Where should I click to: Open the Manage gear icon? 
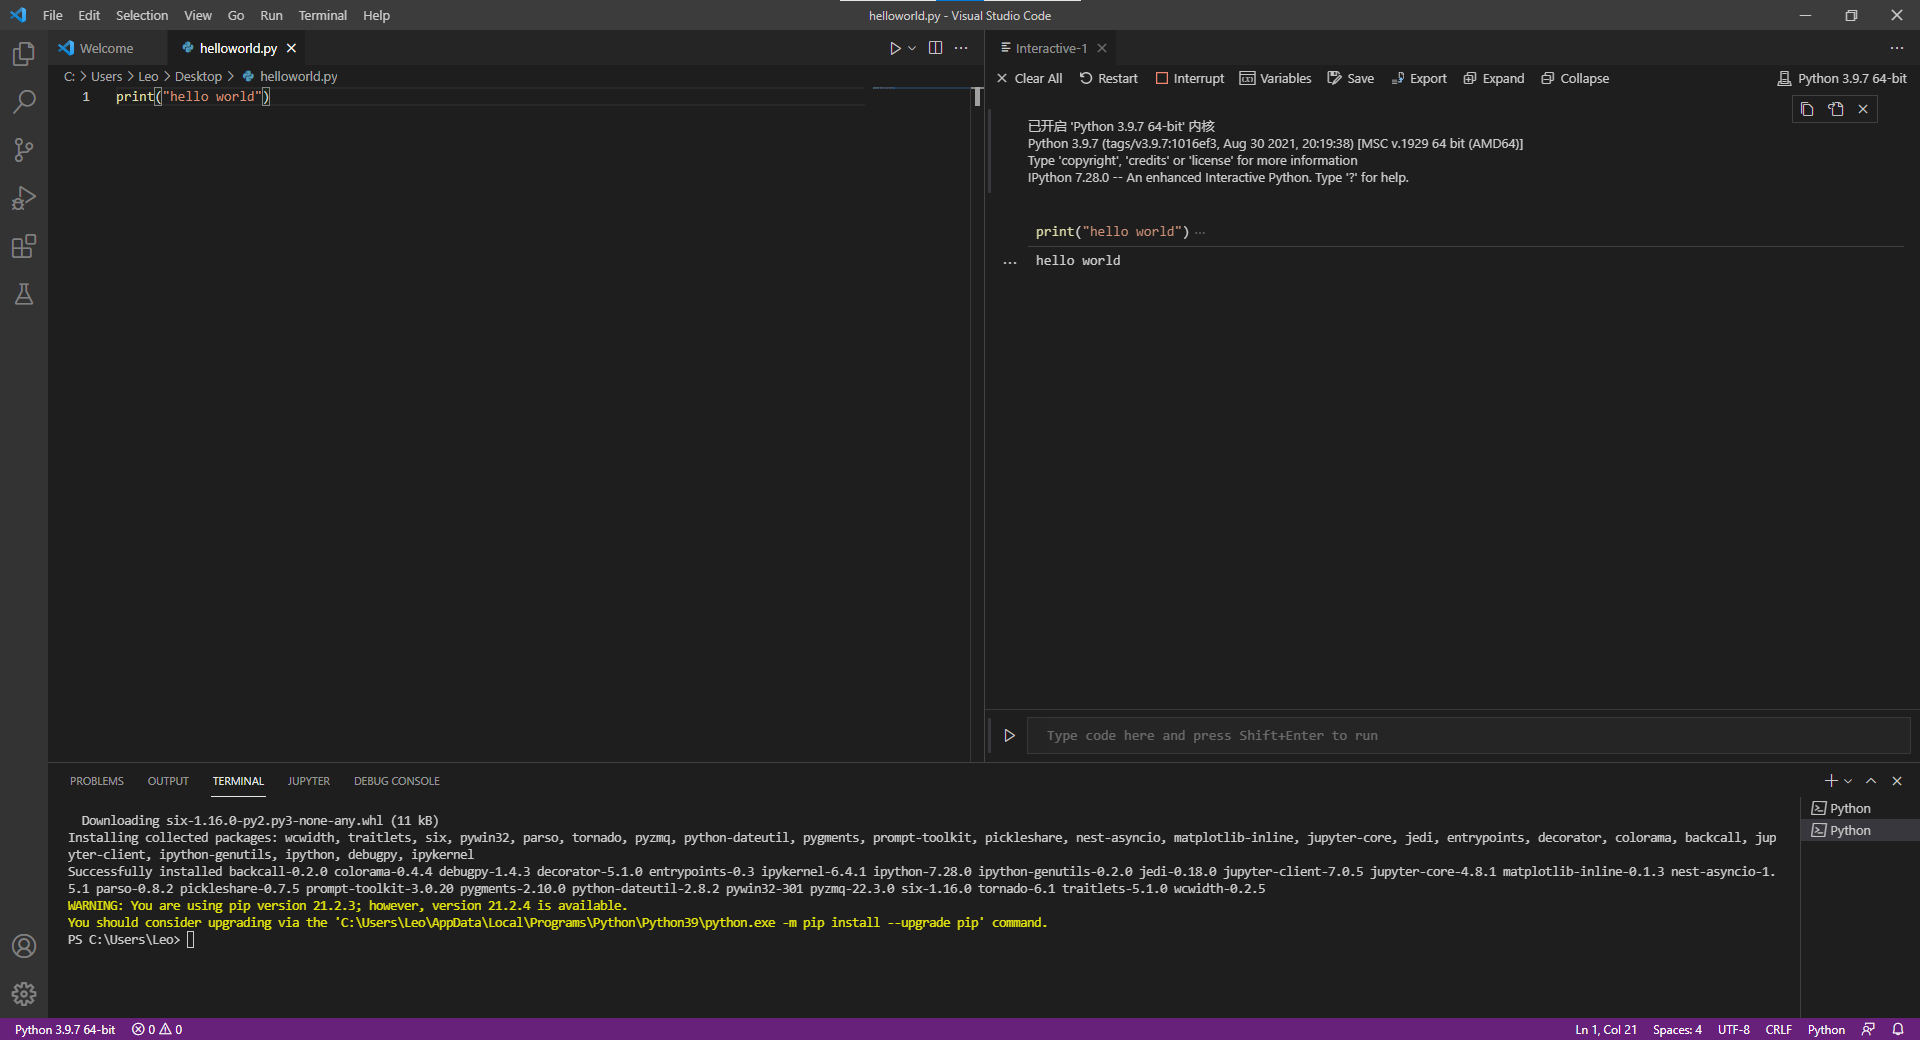pos(24,993)
